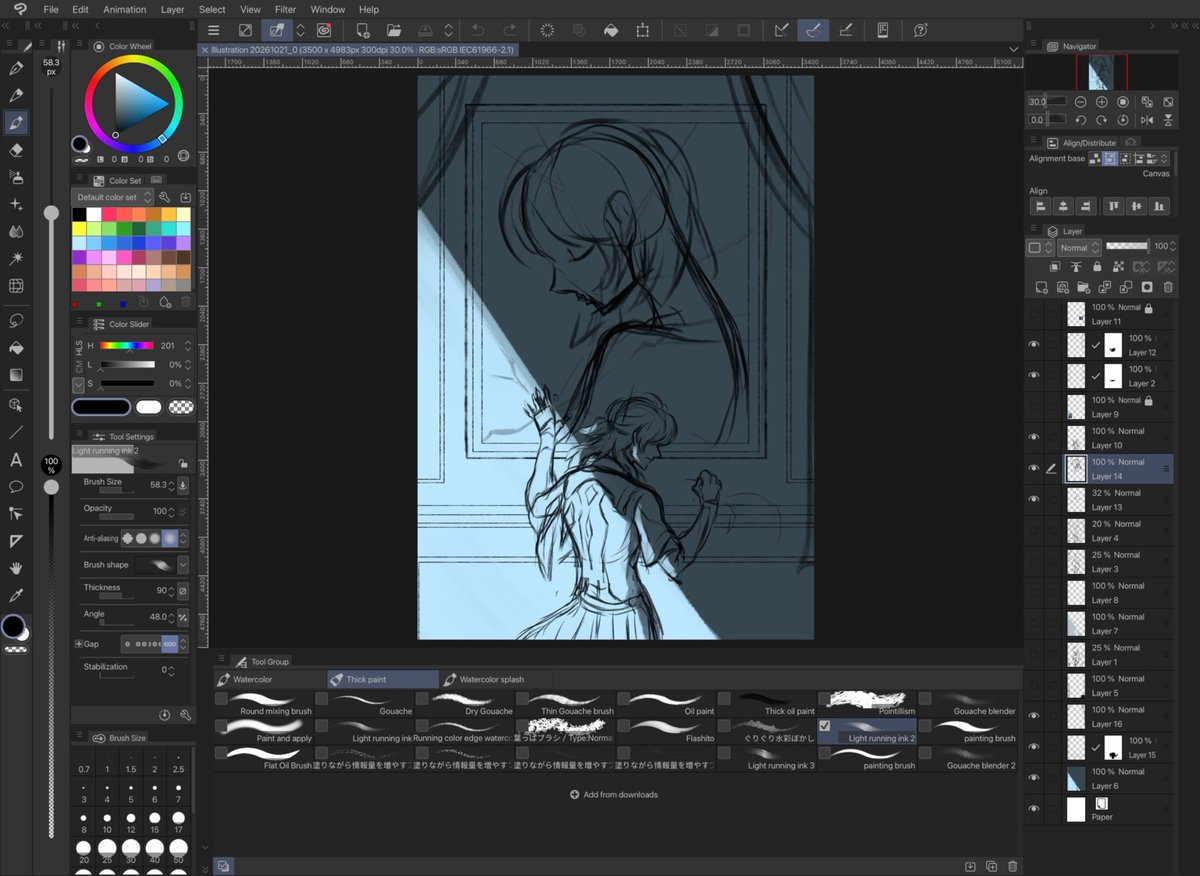Click the Stabilization value stepper
The height and width of the screenshot is (876, 1200).
point(173,670)
